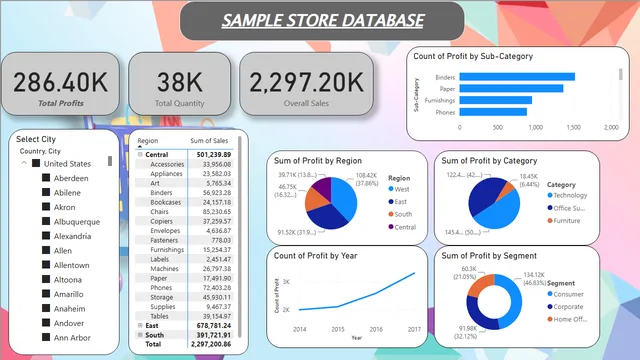Click the Total Quantity card
The width and height of the screenshot is (640, 360).
[x=180, y=84]
